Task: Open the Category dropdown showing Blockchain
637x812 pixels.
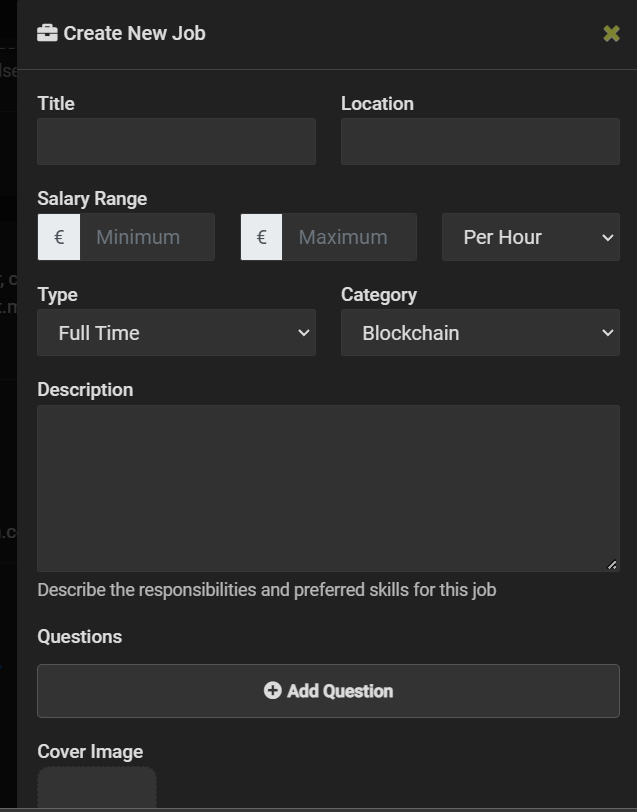Action: 480,333
